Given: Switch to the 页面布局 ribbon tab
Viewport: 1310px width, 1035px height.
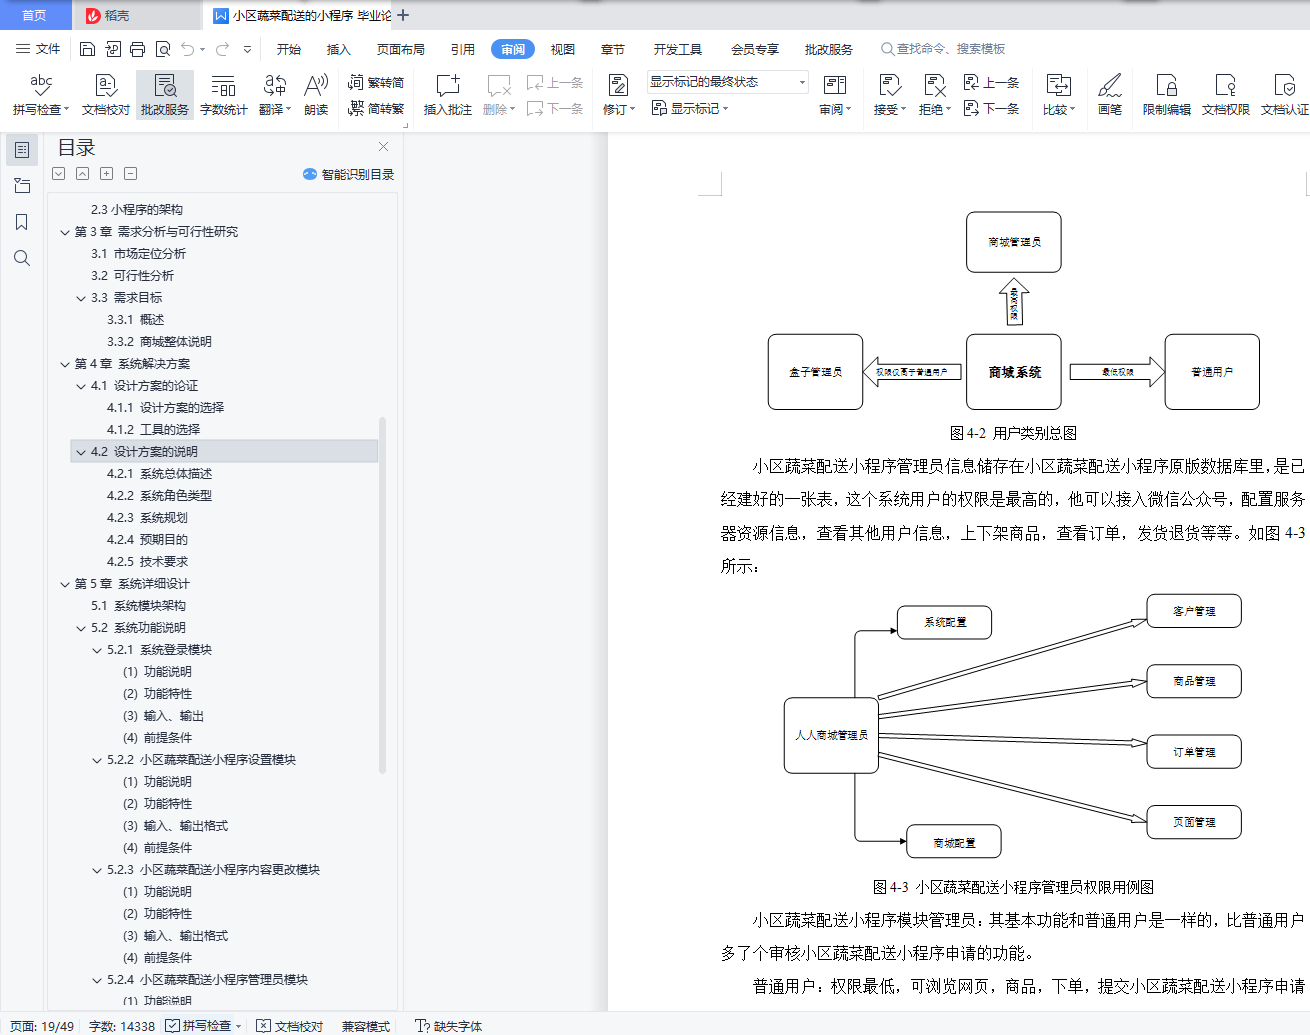Looking at the screenshot, I should [x=401, y=49].
